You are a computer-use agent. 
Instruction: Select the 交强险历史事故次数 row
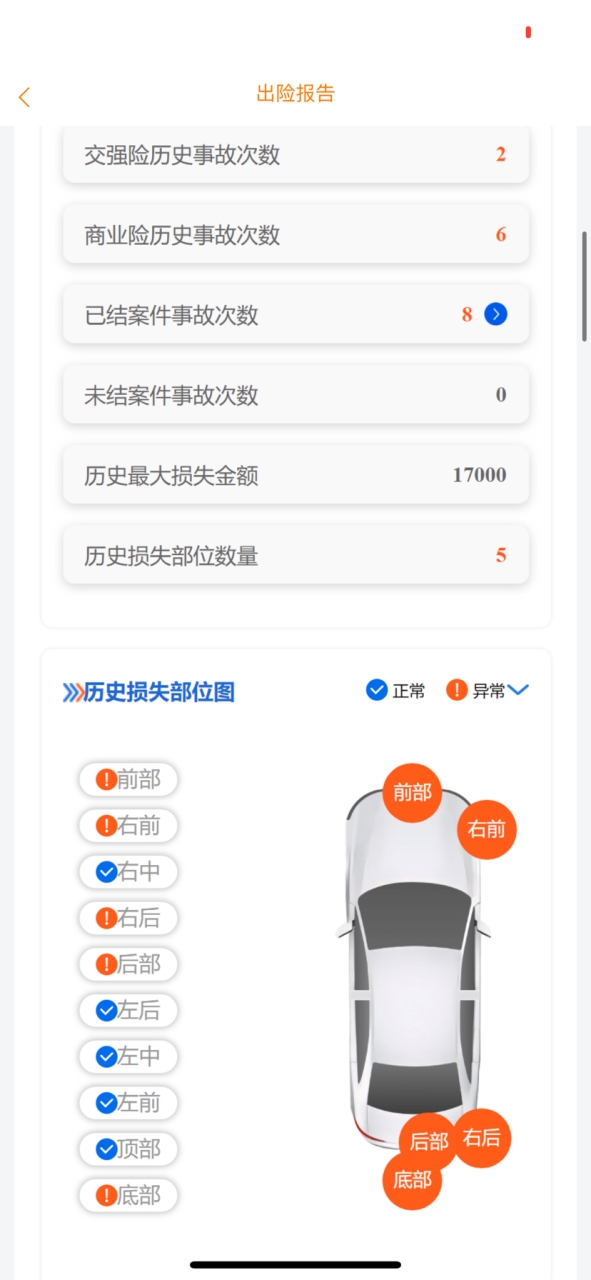[x=296, y=155]
